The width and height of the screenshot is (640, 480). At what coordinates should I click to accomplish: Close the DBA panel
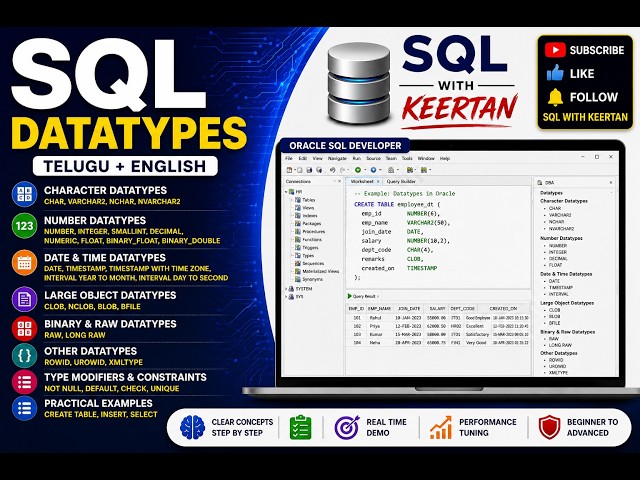(611, 182)
